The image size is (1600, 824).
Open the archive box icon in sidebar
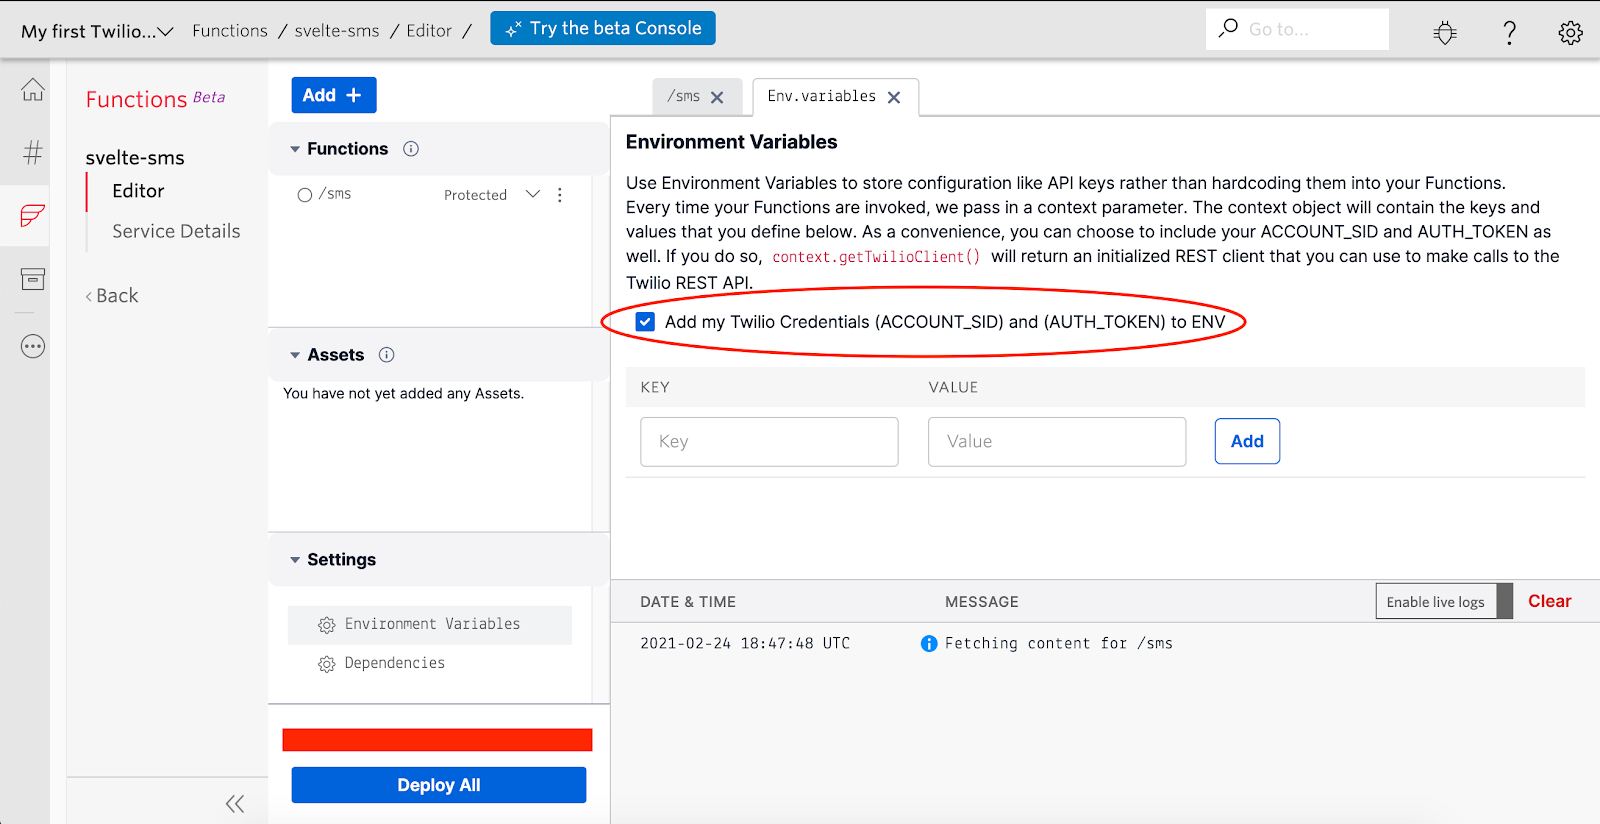click(x=33, y=279)
